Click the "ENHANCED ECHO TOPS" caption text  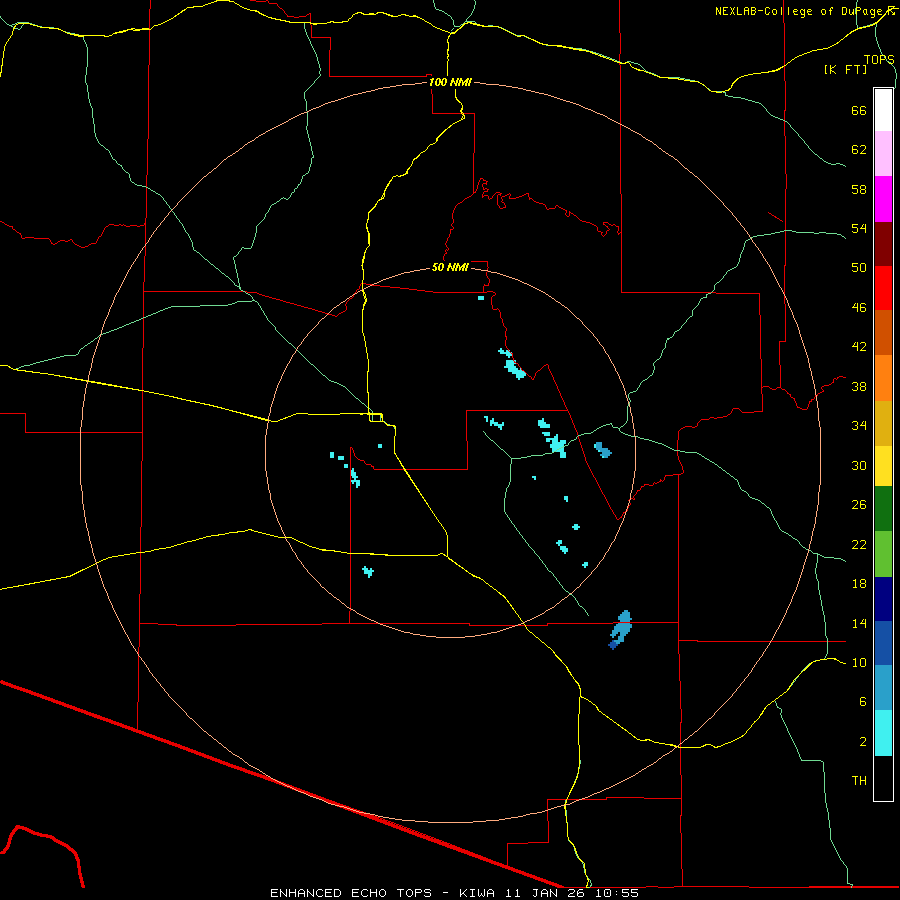(x=351, y=893)
